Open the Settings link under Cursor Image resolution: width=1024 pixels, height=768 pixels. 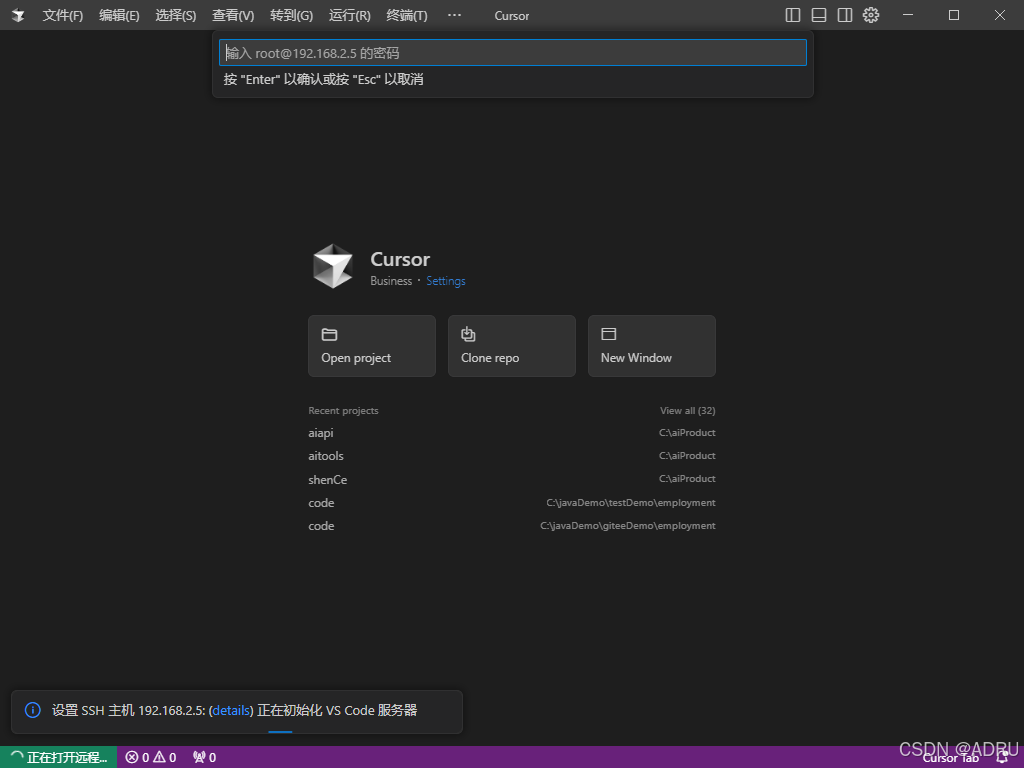[x=446, y=281]
